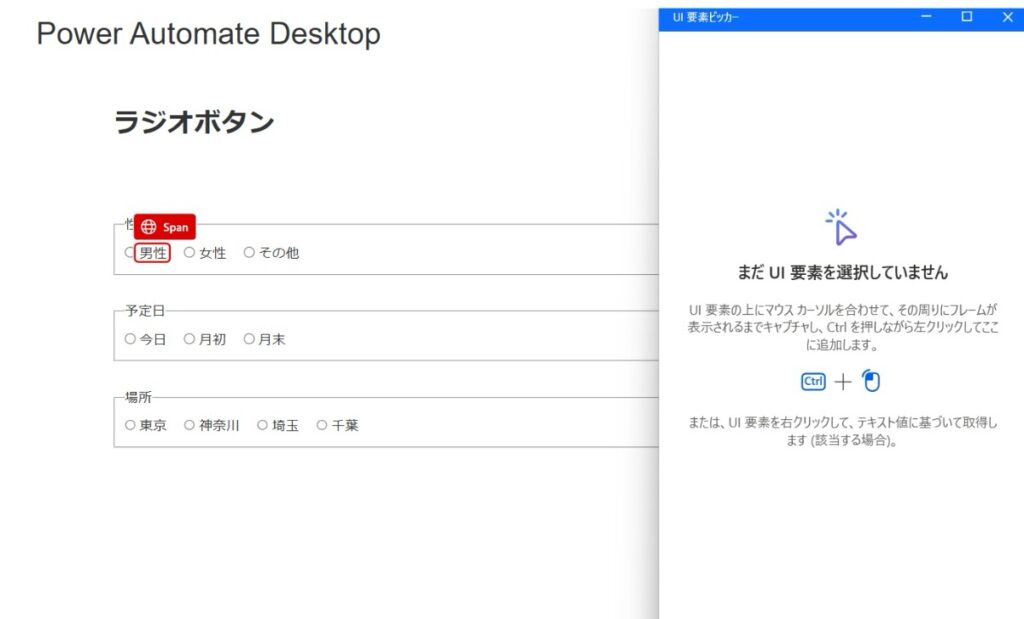Click the globe icon in Span tag
The image size is (1024, 619).
tap(149, 227)
